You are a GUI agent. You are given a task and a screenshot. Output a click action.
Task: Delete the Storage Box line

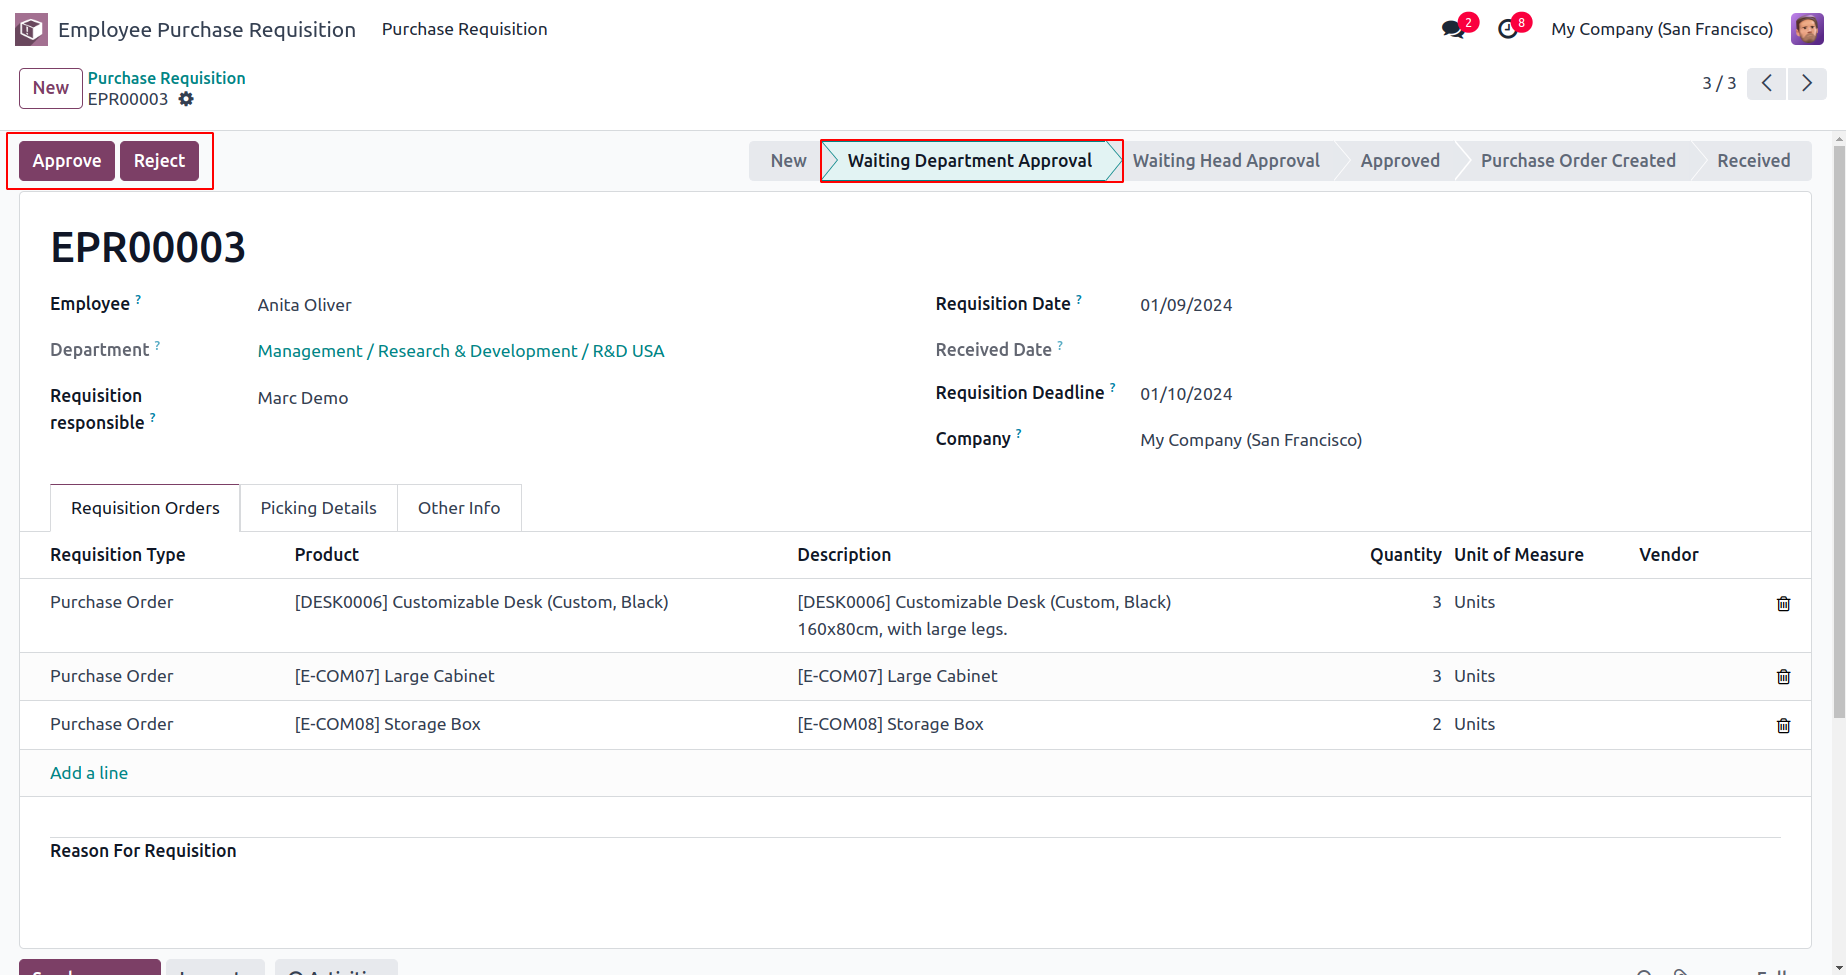click(1783, 725)
